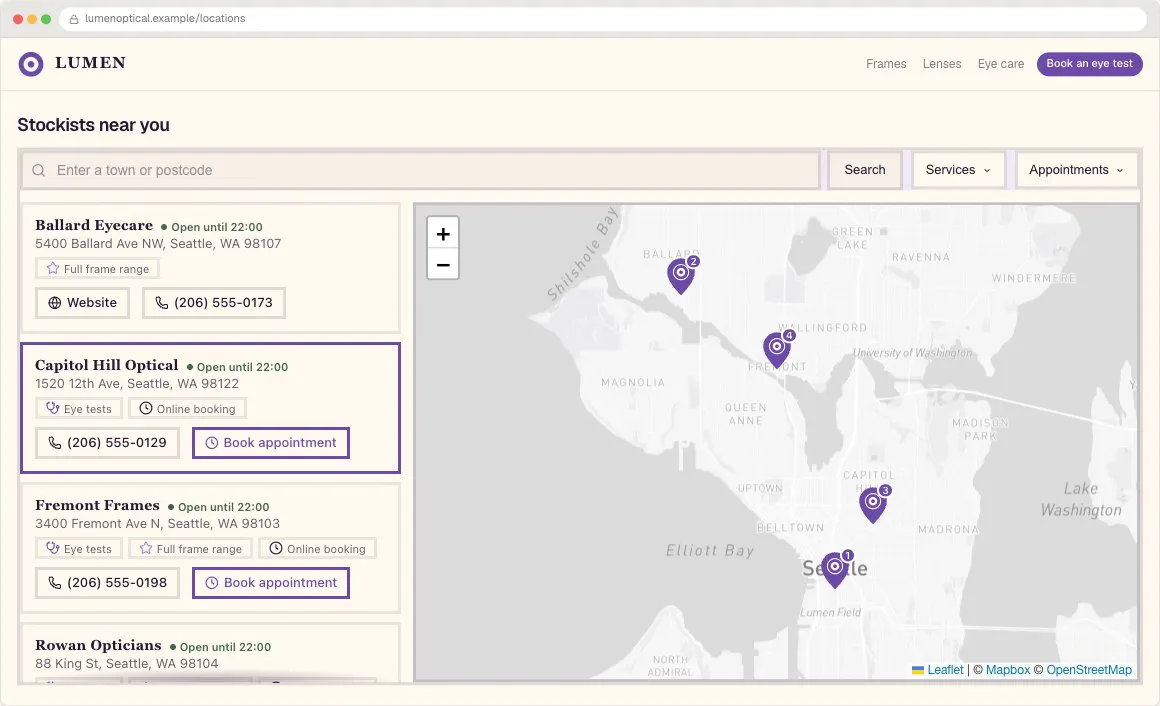Viewport: 1160px width, 706px height.
Task: Open the Lenses nav item
Action: click(942, 64)
